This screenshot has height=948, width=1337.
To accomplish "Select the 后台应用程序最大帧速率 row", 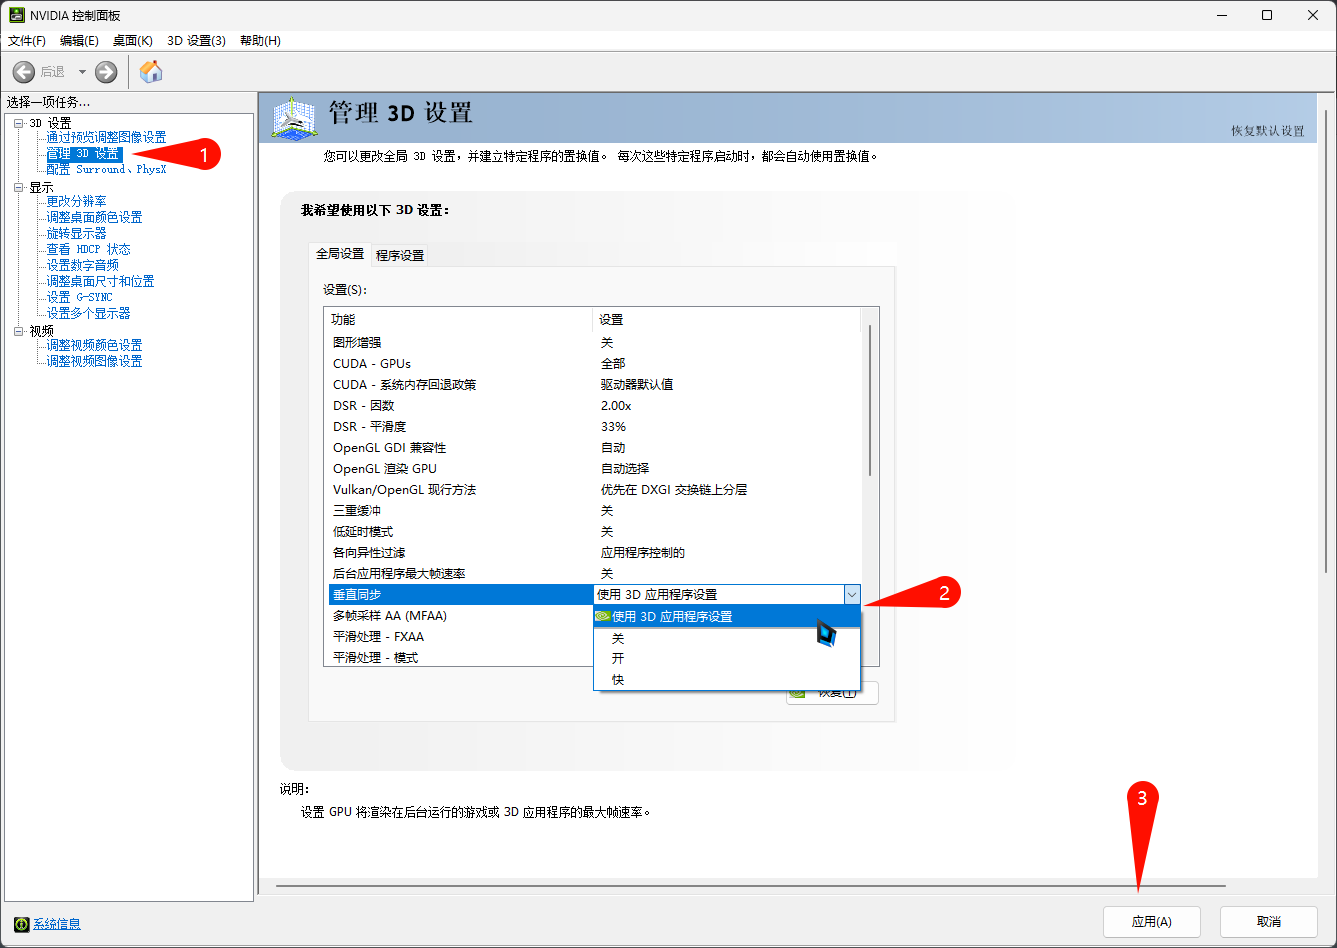I will point(594,573).
